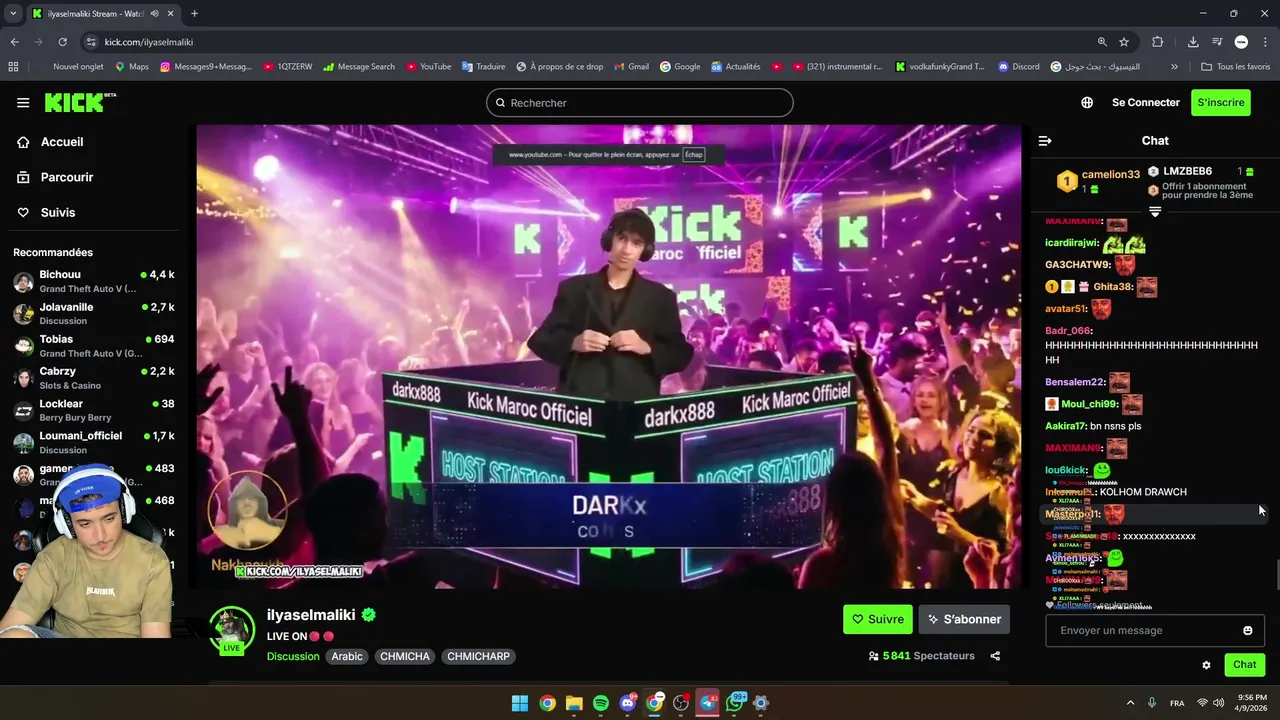Open Tobias recommended channel
Image resolution: width=1280 pixels, height=720 pixels.
click(94, 345)
